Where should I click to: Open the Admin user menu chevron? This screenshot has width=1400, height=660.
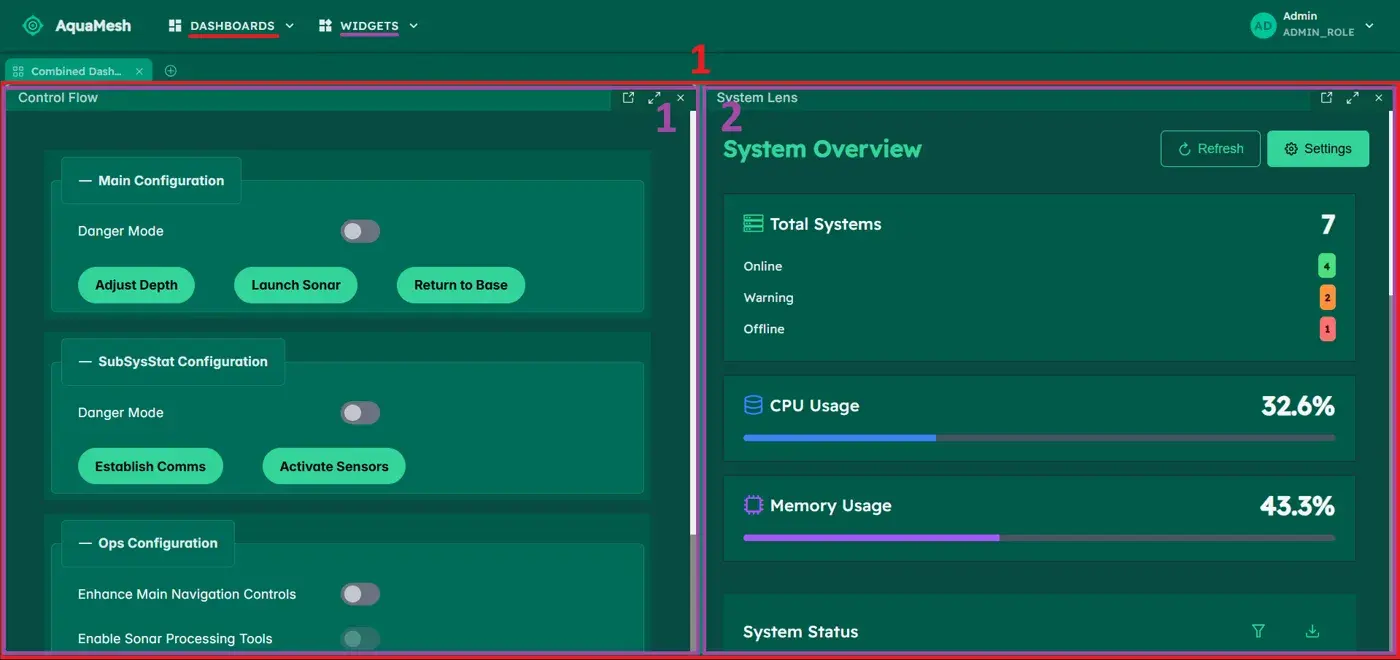click(1370, 25)
